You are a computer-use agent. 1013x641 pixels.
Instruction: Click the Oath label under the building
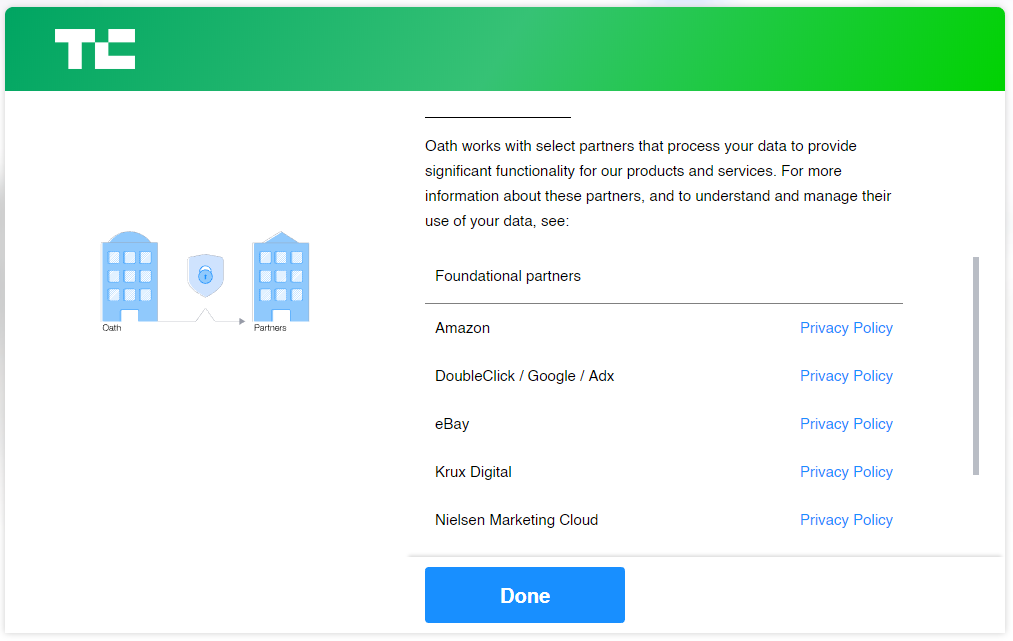112,328
